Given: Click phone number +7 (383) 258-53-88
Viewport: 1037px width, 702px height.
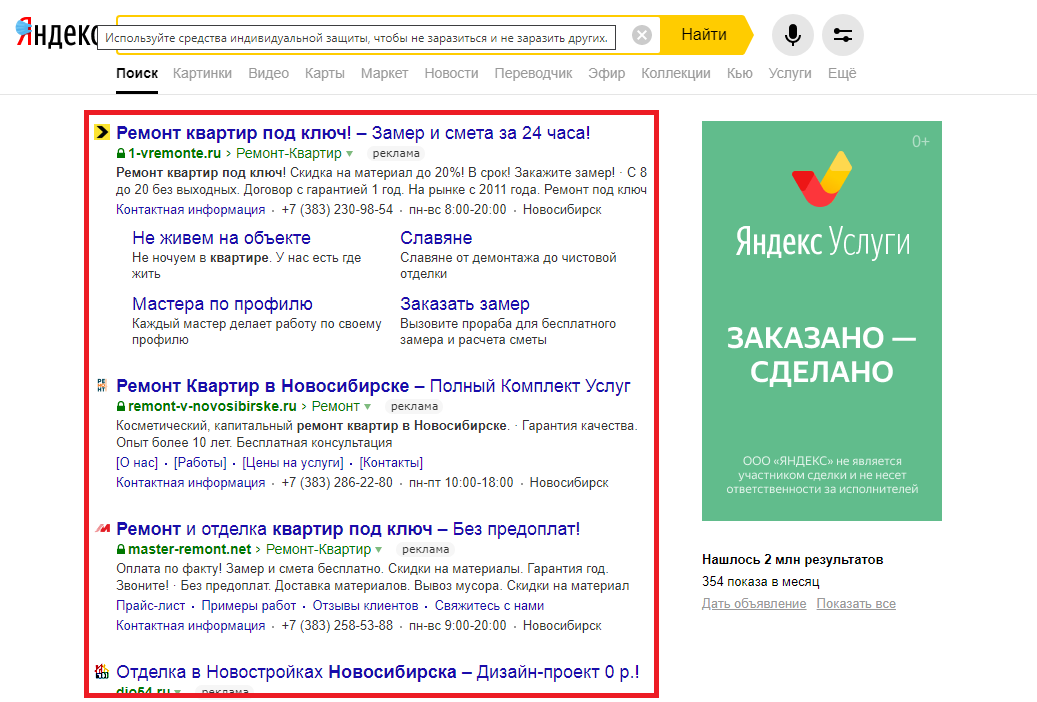Looking at the screenshot, I should pos(337,625).
